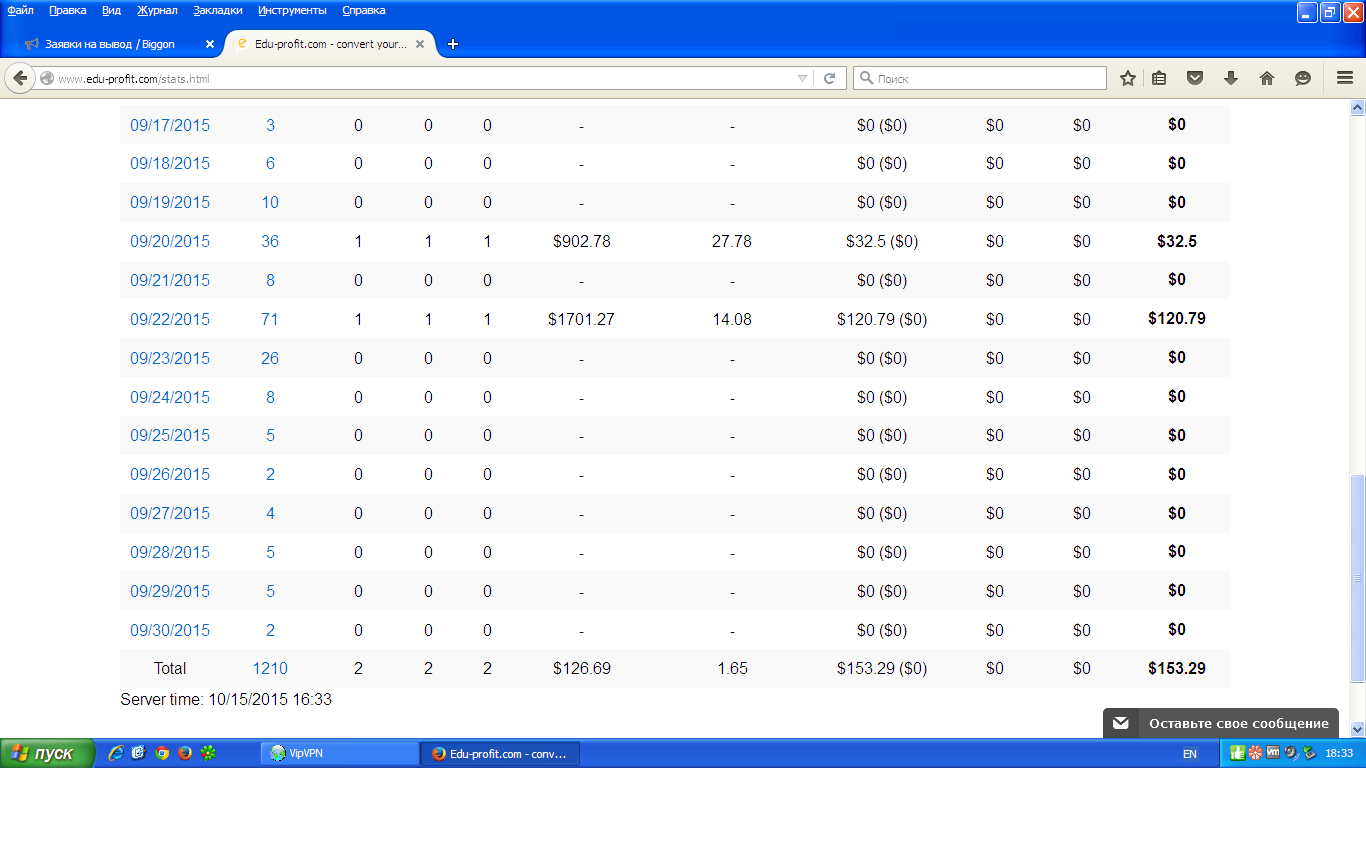Go to the Home page icon
1366x848 pixels.
point(1267,78)
